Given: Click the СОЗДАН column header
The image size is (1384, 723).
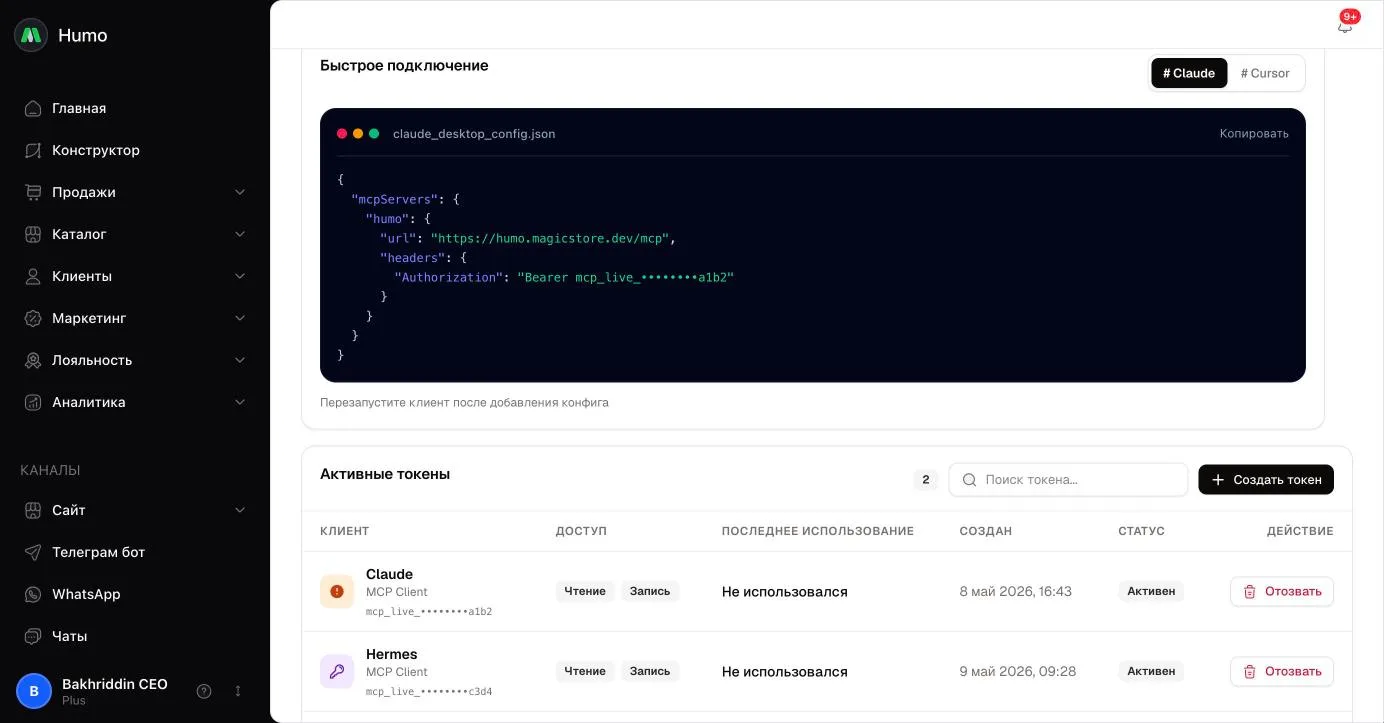Looking at the screenshot, I should [985, 531].
